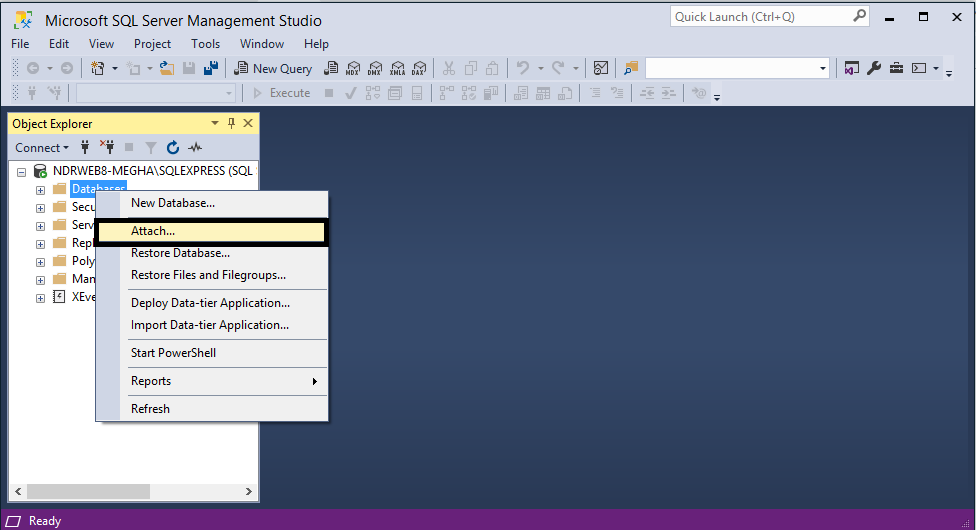
Task: Click the New Project icon
Action: pos(98,69)
